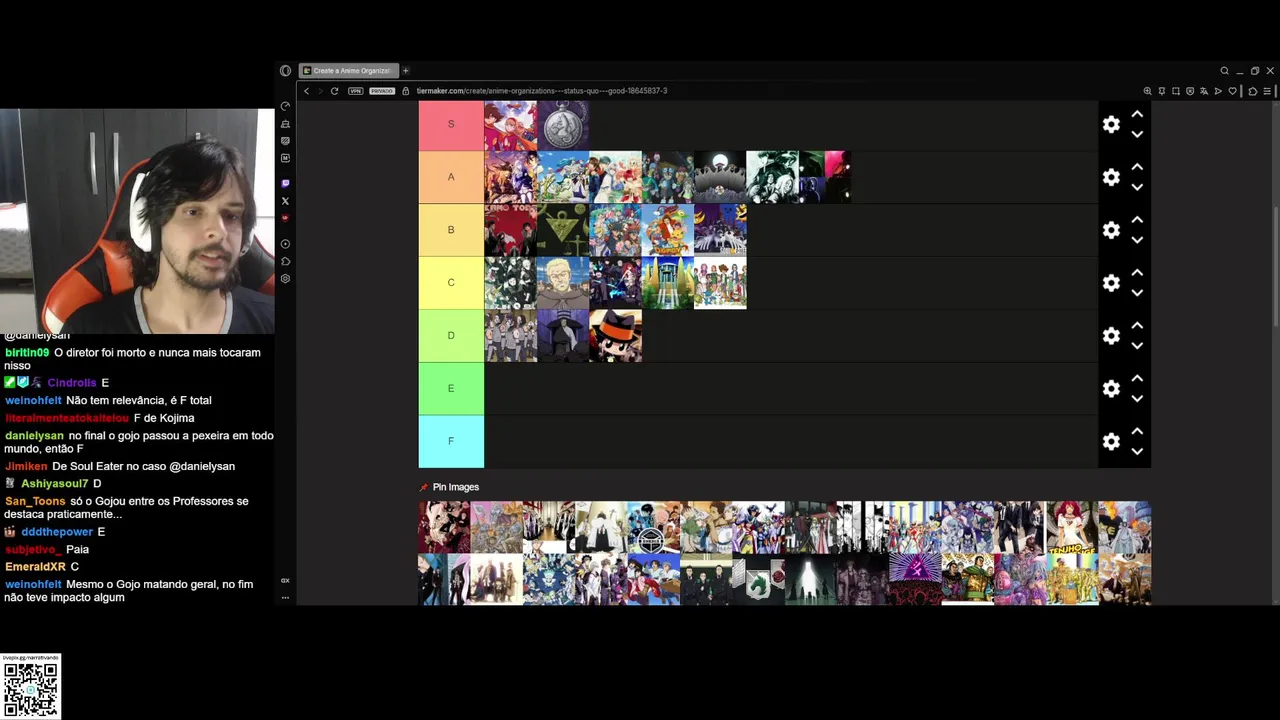The image size is (1280, 720).
Task: Open GX Control speedometer in sidebar
Action: 285,106
